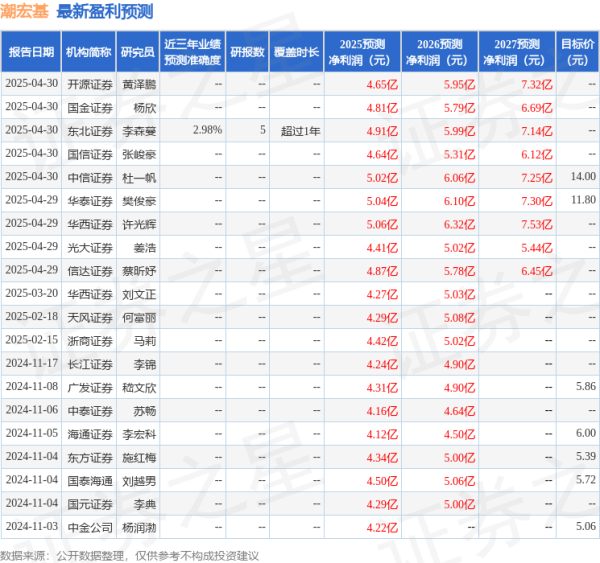Click the 14.00 target price value
Screen dimensions: 600x563
coord(582,177)
